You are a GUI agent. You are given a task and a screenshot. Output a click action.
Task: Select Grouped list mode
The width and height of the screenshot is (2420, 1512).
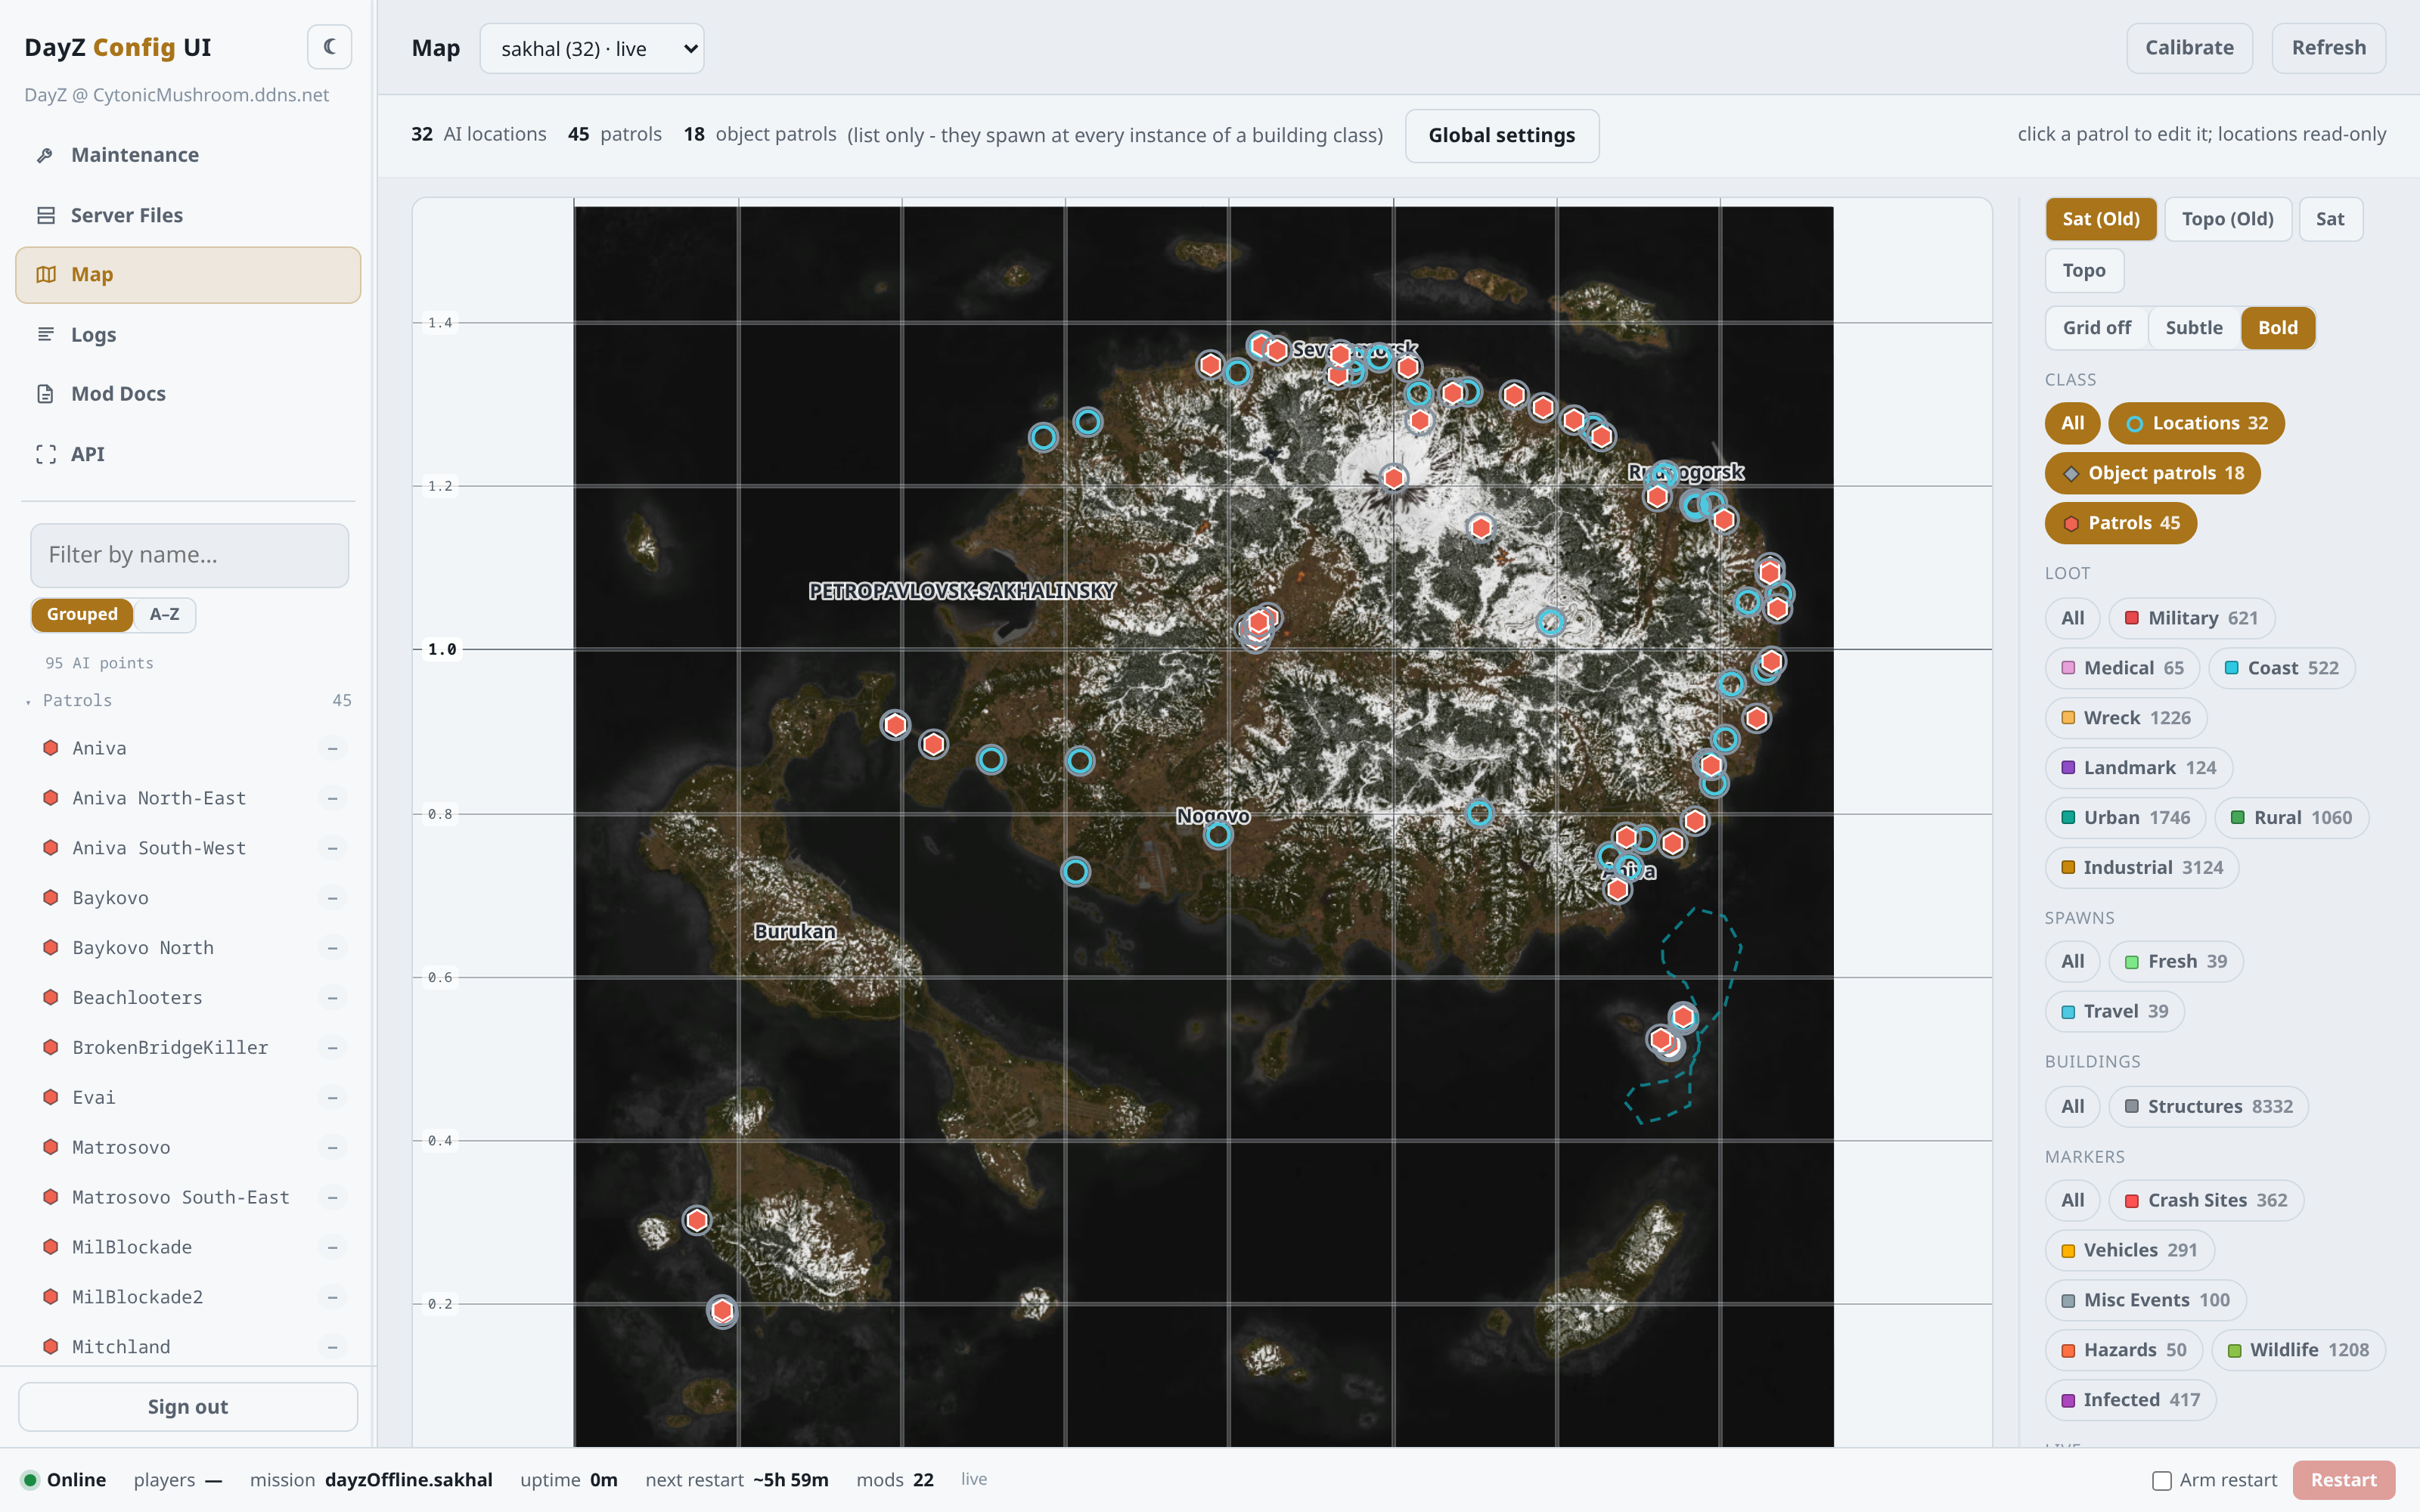coord(82,614)
